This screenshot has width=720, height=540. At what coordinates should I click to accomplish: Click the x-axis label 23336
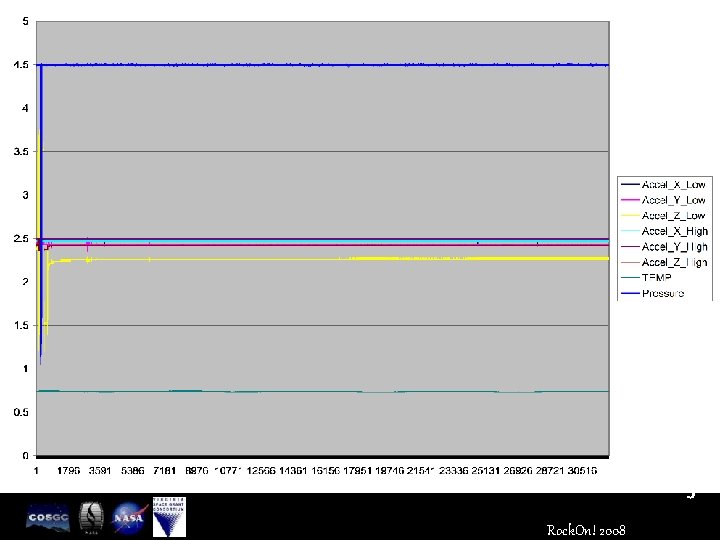click(454, 471)
